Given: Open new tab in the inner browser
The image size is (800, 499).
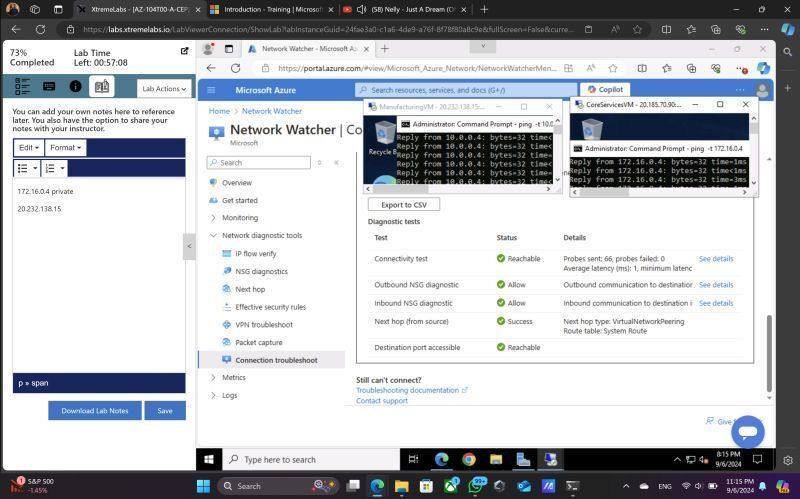Looking at the screenshot, I should [x=385, y=48].
